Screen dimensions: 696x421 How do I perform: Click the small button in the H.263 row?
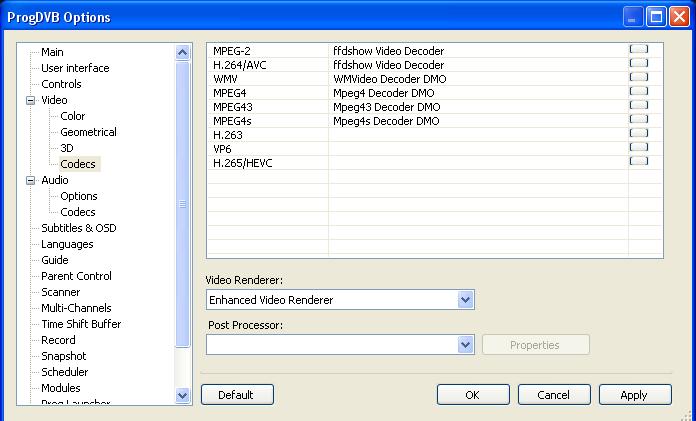pyautogui.click(x=638, y=133)
